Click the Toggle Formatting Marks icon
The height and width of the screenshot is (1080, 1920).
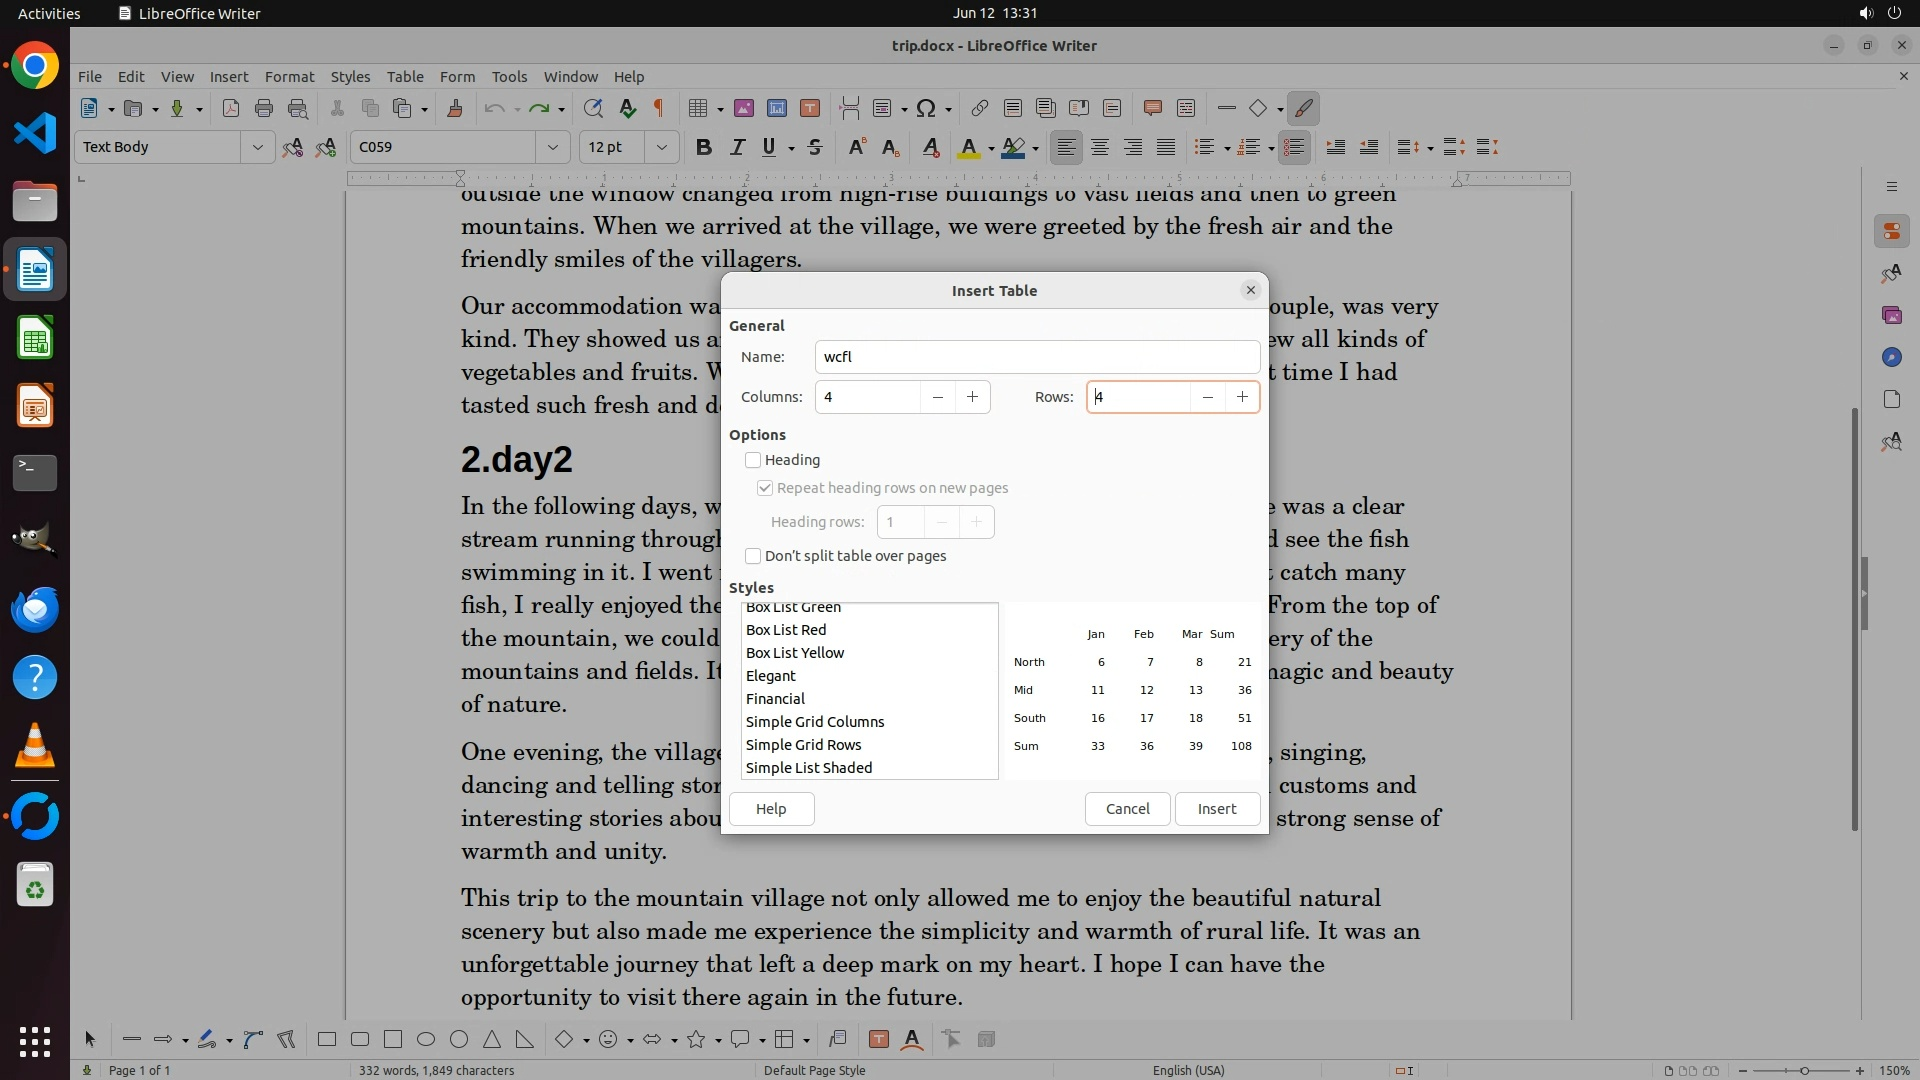click(x=659, y=108)
